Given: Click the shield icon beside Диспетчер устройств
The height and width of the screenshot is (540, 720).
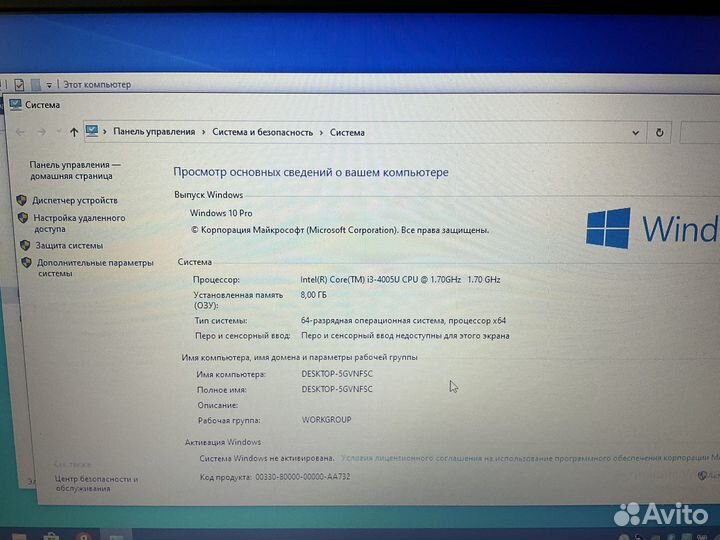Looking at the screenshot, I should pos(21,200).
